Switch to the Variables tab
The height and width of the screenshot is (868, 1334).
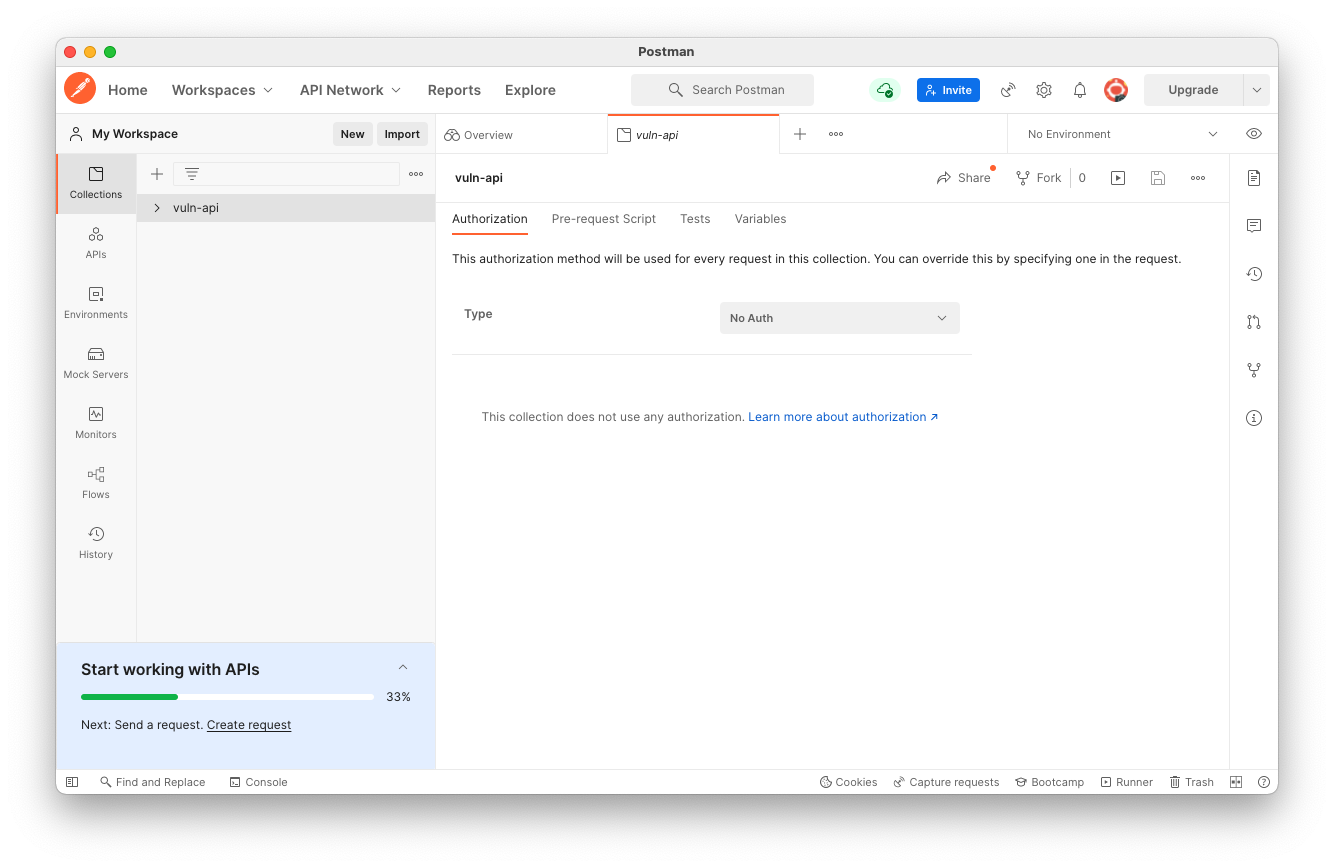pos(760,219)
